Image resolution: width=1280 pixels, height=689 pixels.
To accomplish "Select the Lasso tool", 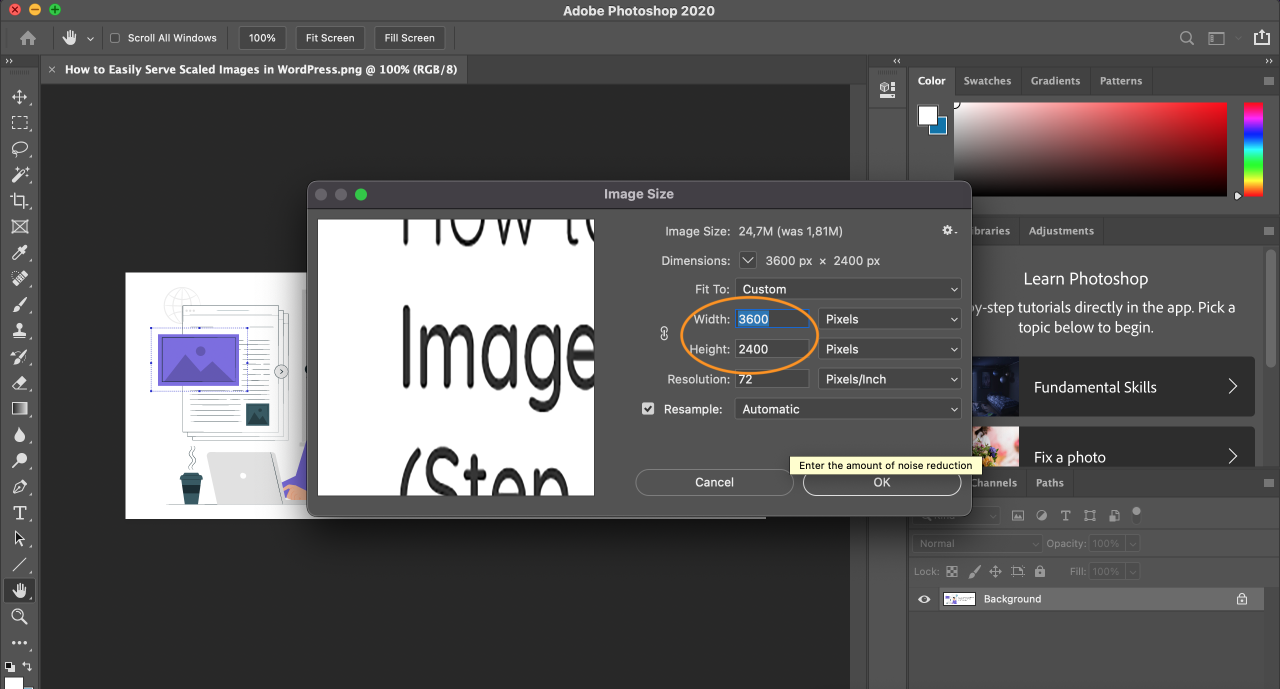I will click(x=20, y=149).
